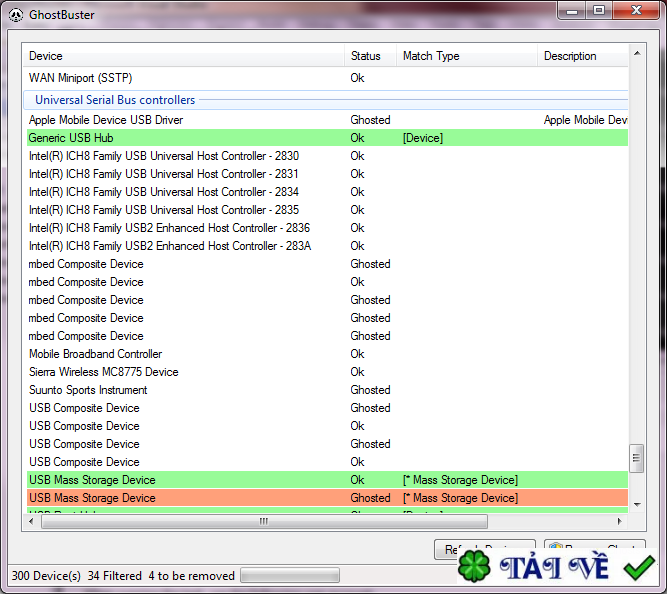Sort by the Device column header

[183, 56]
